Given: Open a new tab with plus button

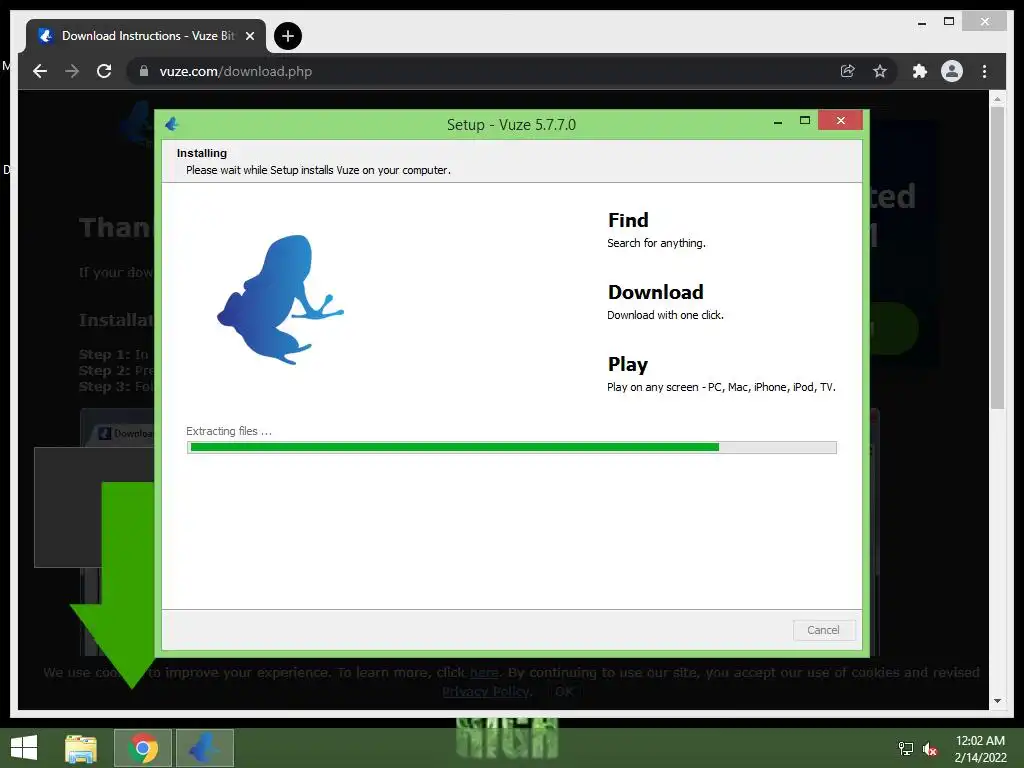Looking at the screenshot, I should pyautogui.click(x=288, y=36).
